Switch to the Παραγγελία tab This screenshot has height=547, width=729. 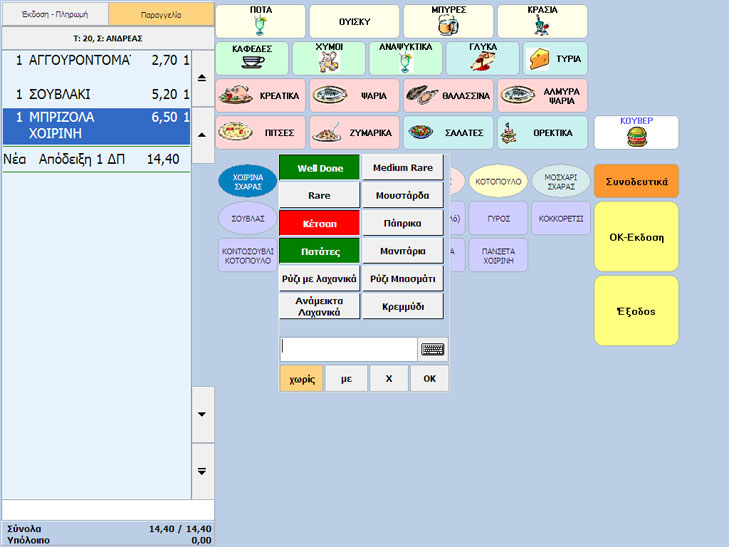point(160,15)
